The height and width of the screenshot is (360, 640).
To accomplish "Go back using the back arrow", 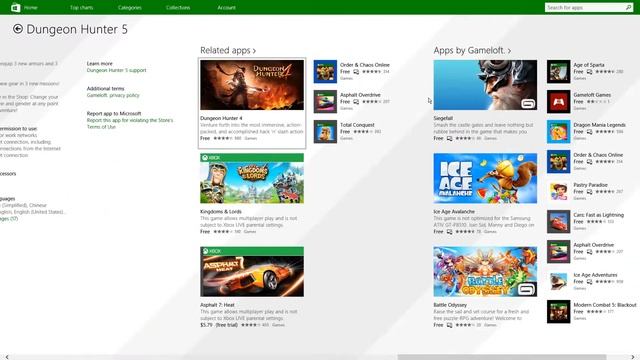I will (18, 29).
